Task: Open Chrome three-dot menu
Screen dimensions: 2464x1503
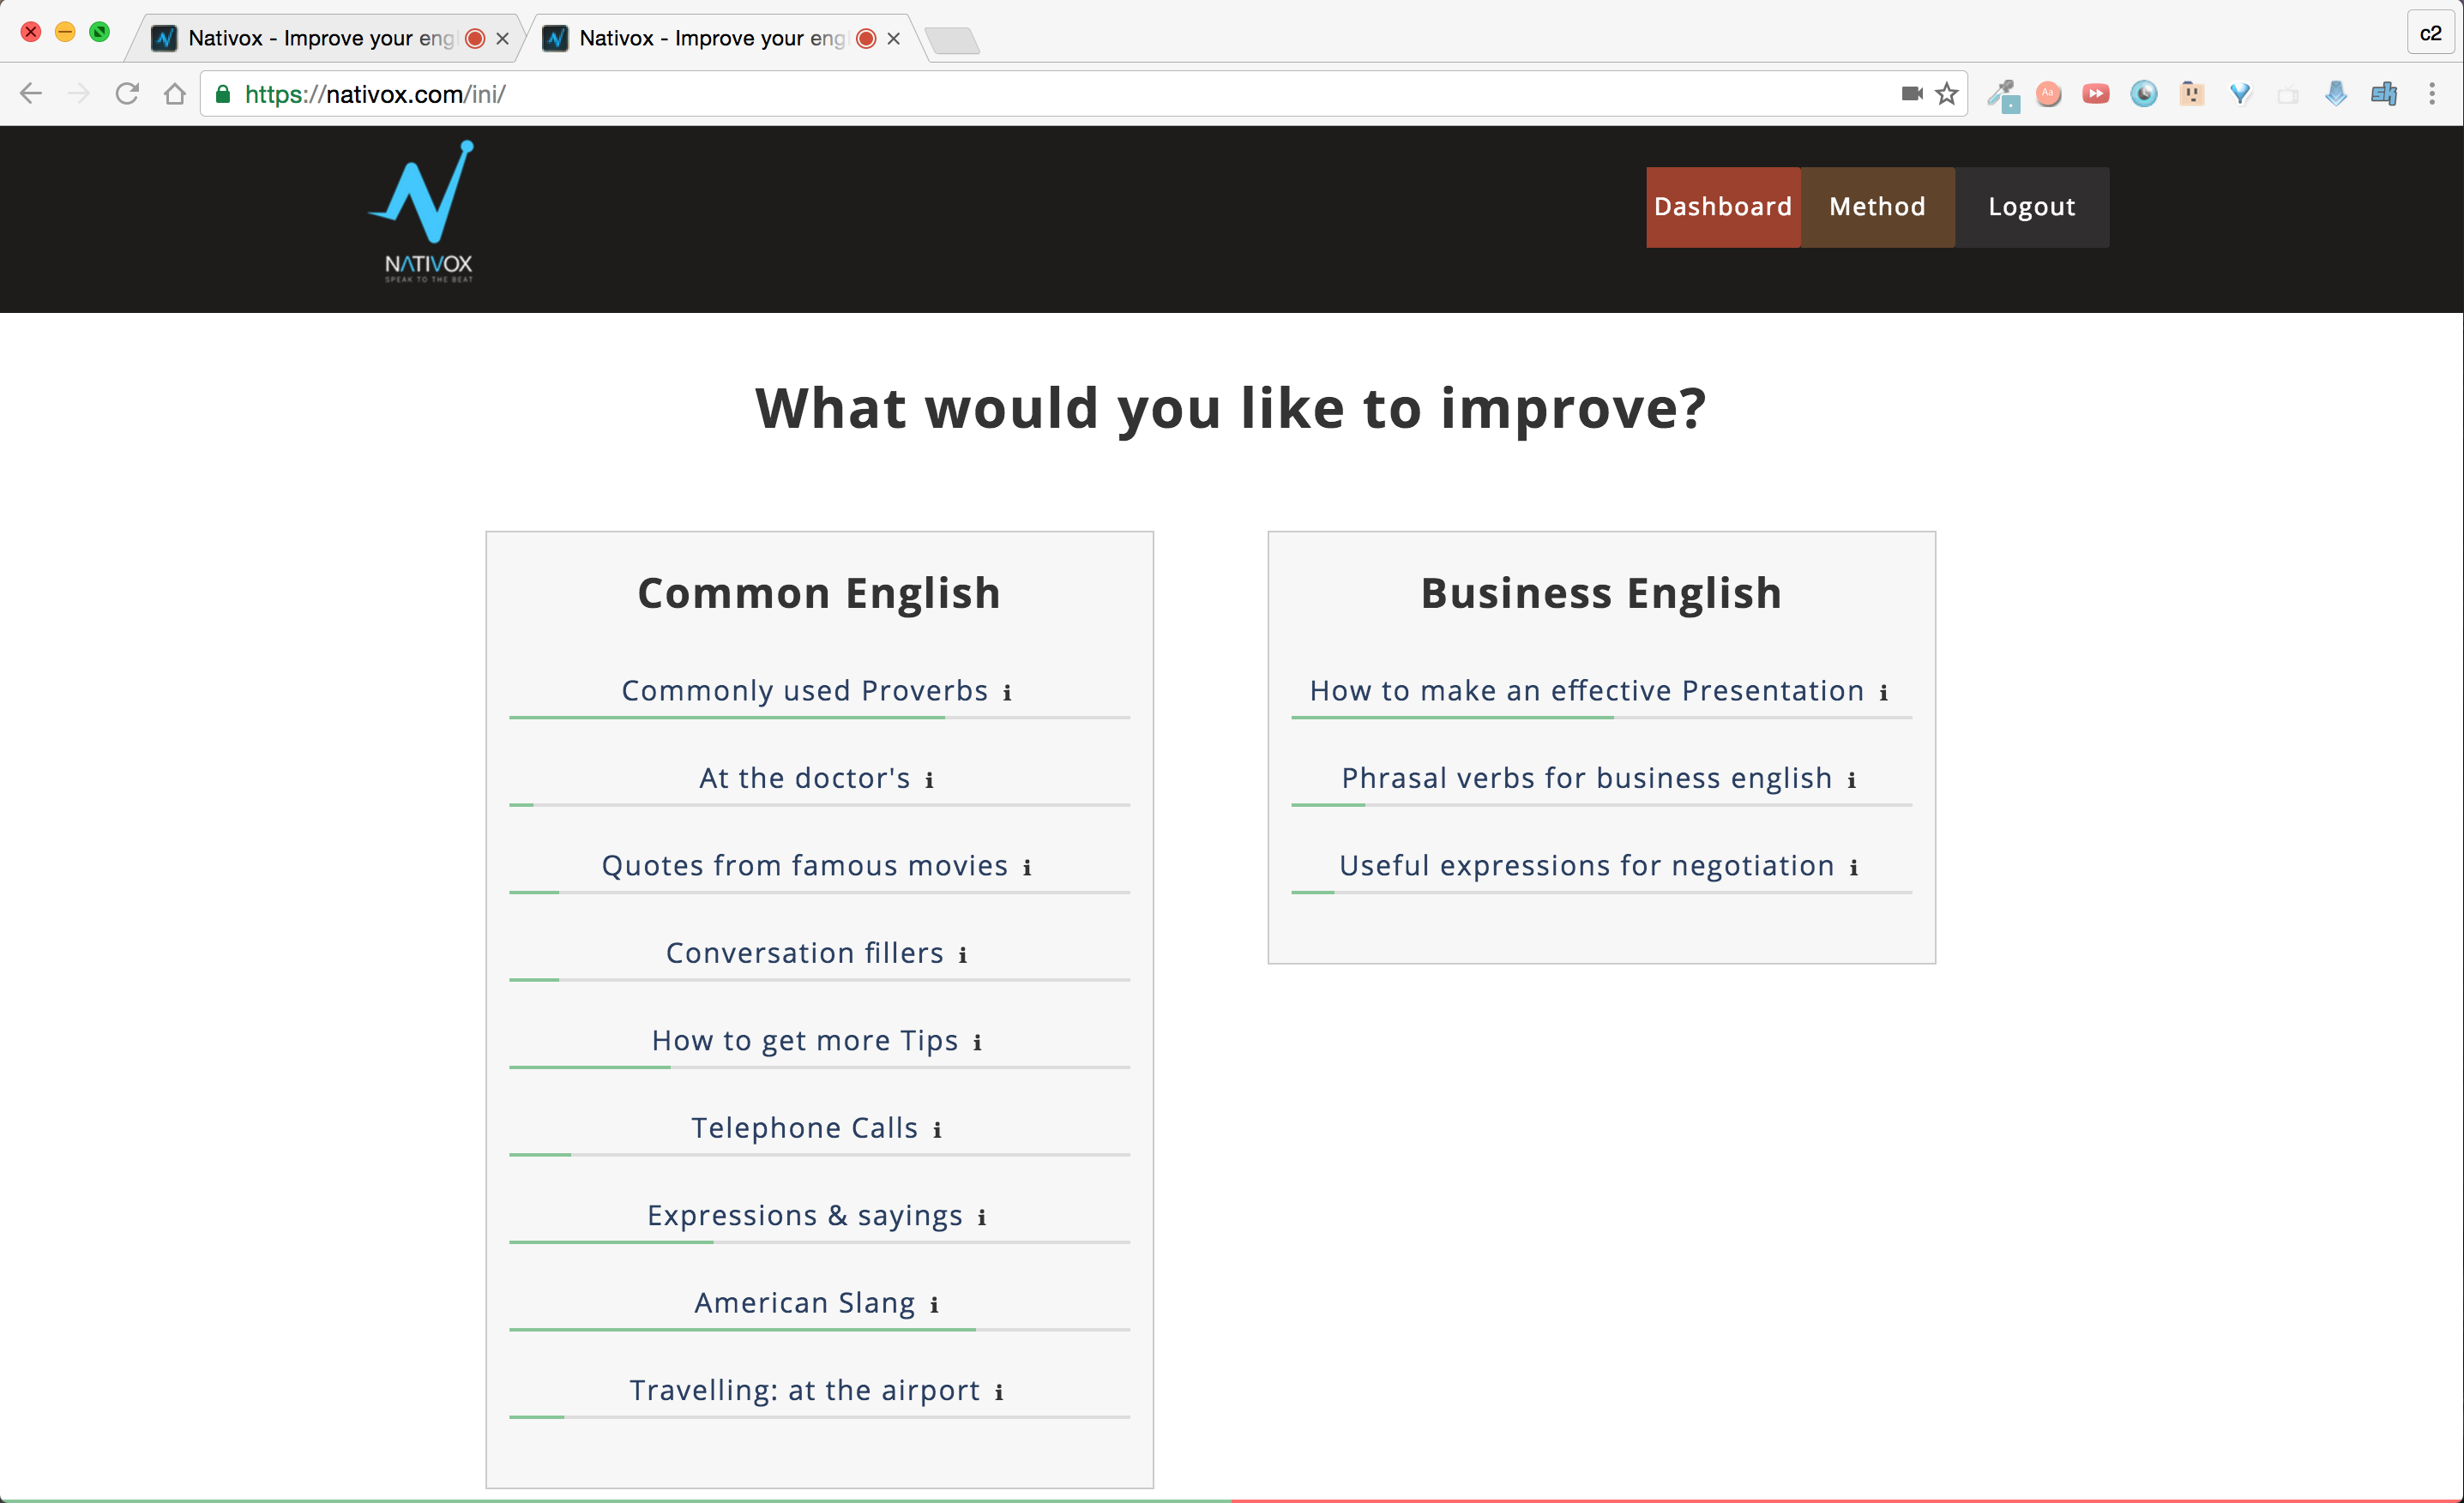Action: pyautogui.click(x=2431, y=94)
